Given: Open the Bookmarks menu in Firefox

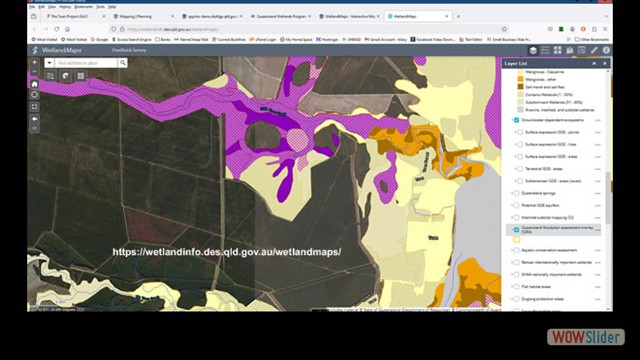Looking at the screenshot, I should click(x=83, y=7).
